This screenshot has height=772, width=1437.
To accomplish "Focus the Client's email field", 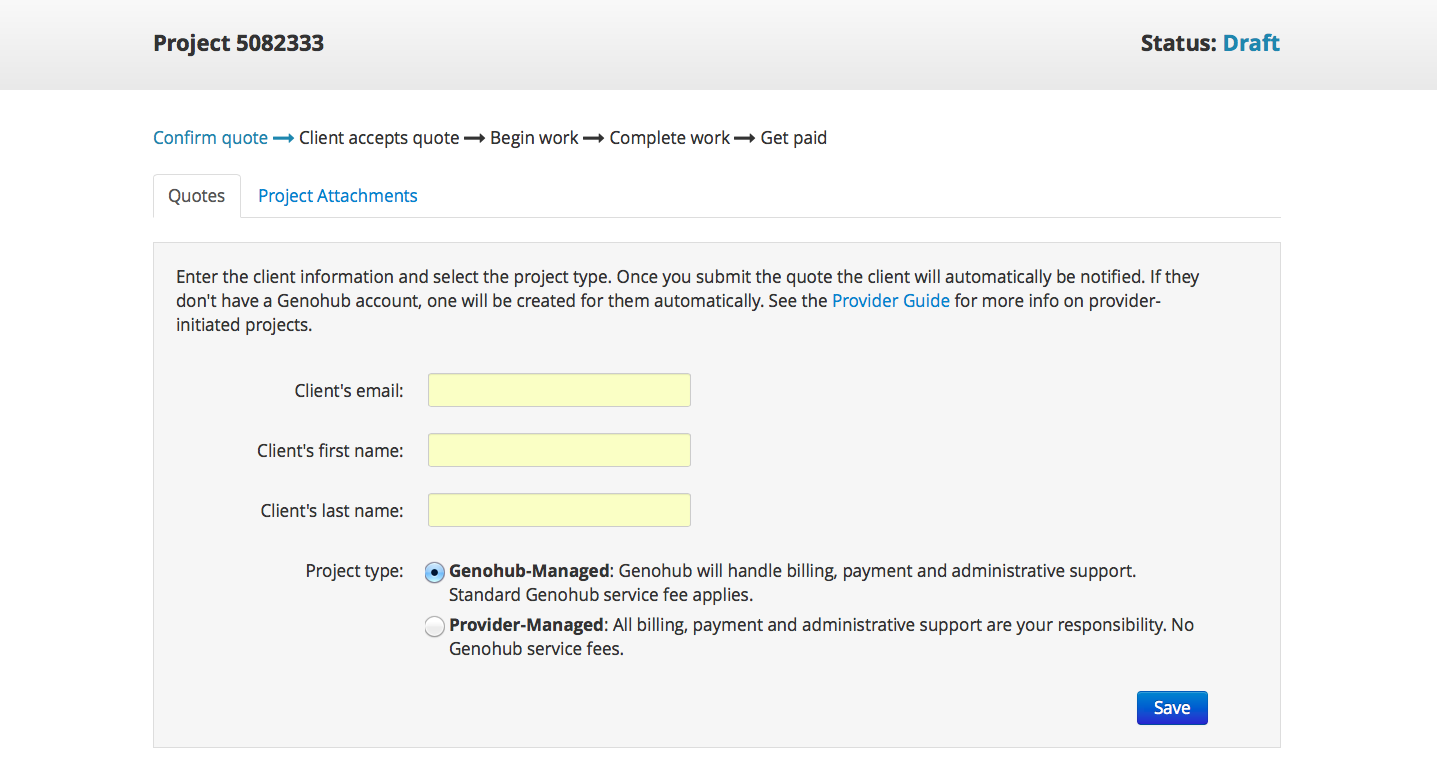I will tap(559, 390).
